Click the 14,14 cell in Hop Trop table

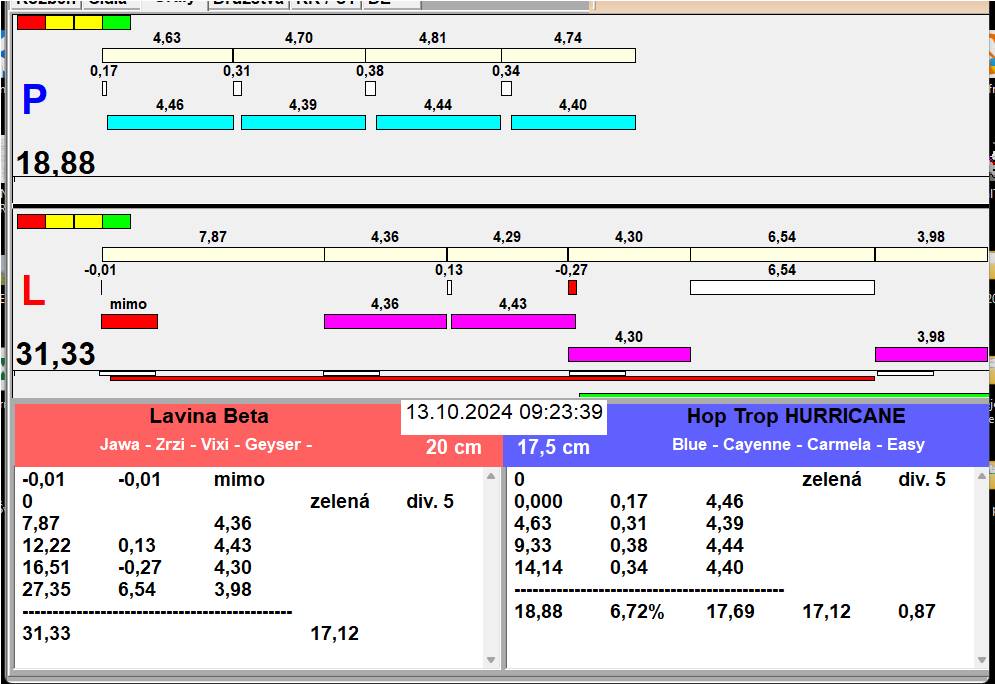tap(538, 567)
